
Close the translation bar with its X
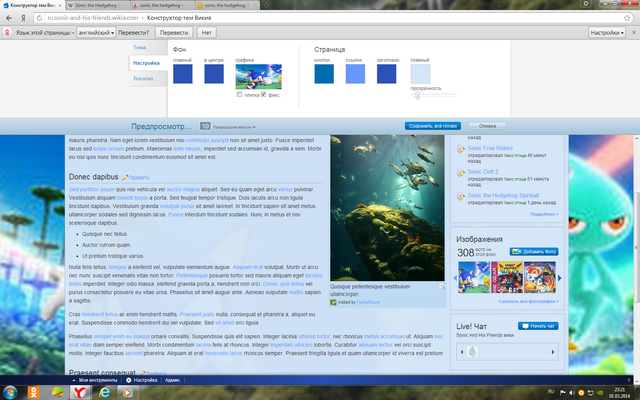pos(634,33)
